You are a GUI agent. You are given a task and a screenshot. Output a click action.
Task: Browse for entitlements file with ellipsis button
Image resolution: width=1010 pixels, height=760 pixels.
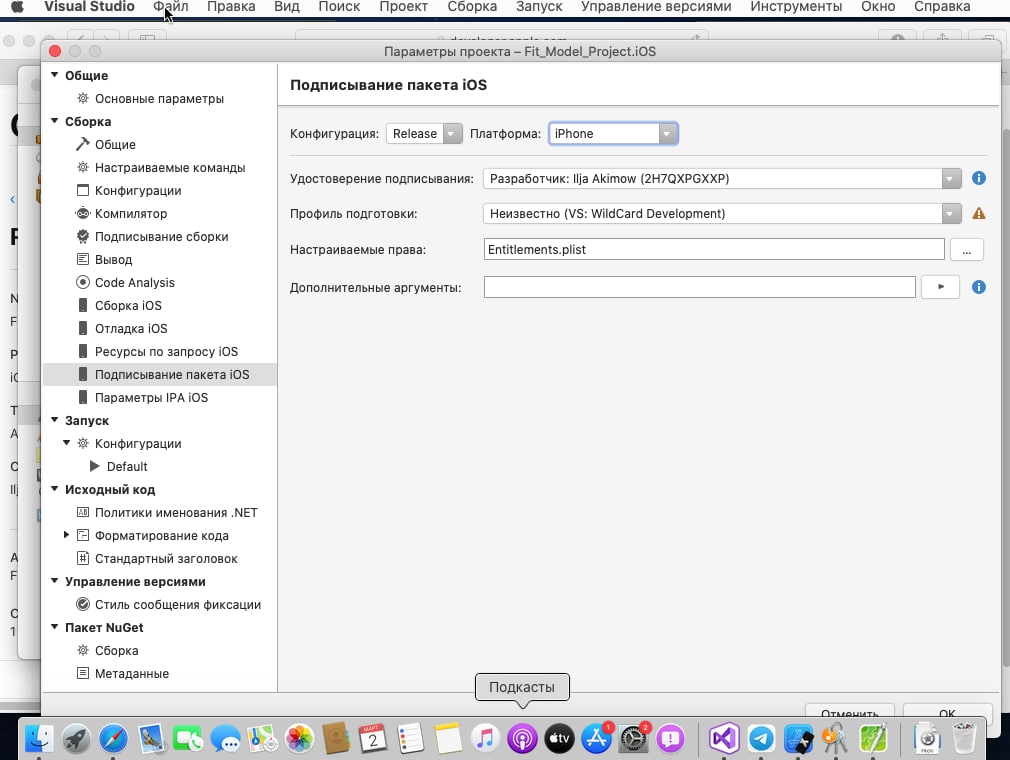[966, 250]
